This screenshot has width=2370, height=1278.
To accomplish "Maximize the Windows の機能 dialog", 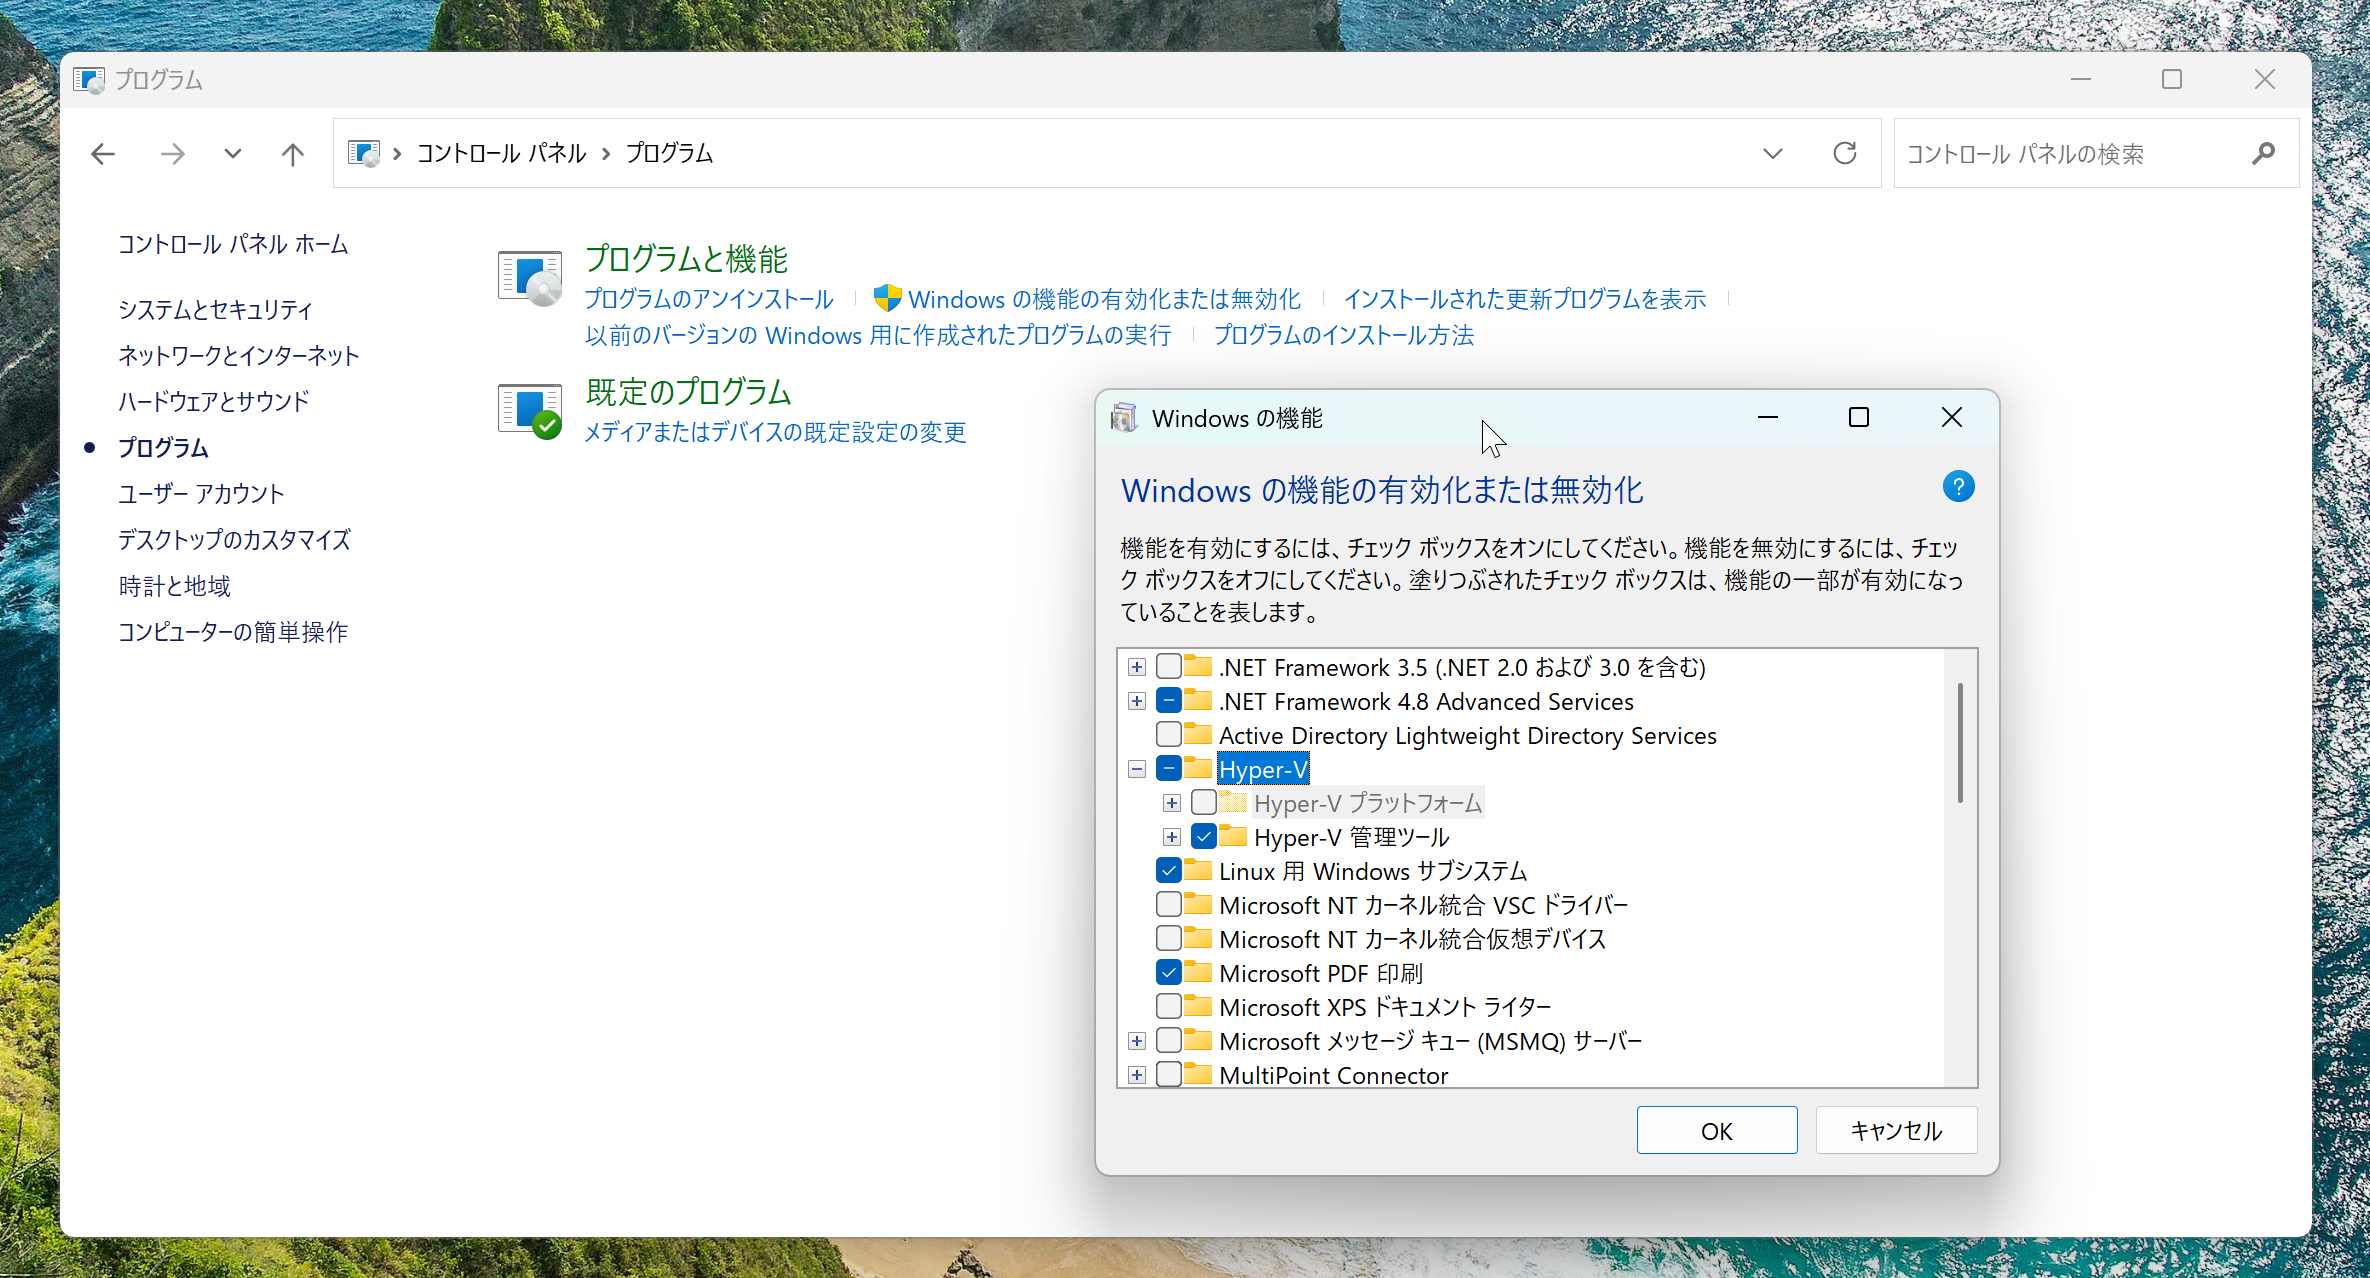I will click(x=1859, y=417).
